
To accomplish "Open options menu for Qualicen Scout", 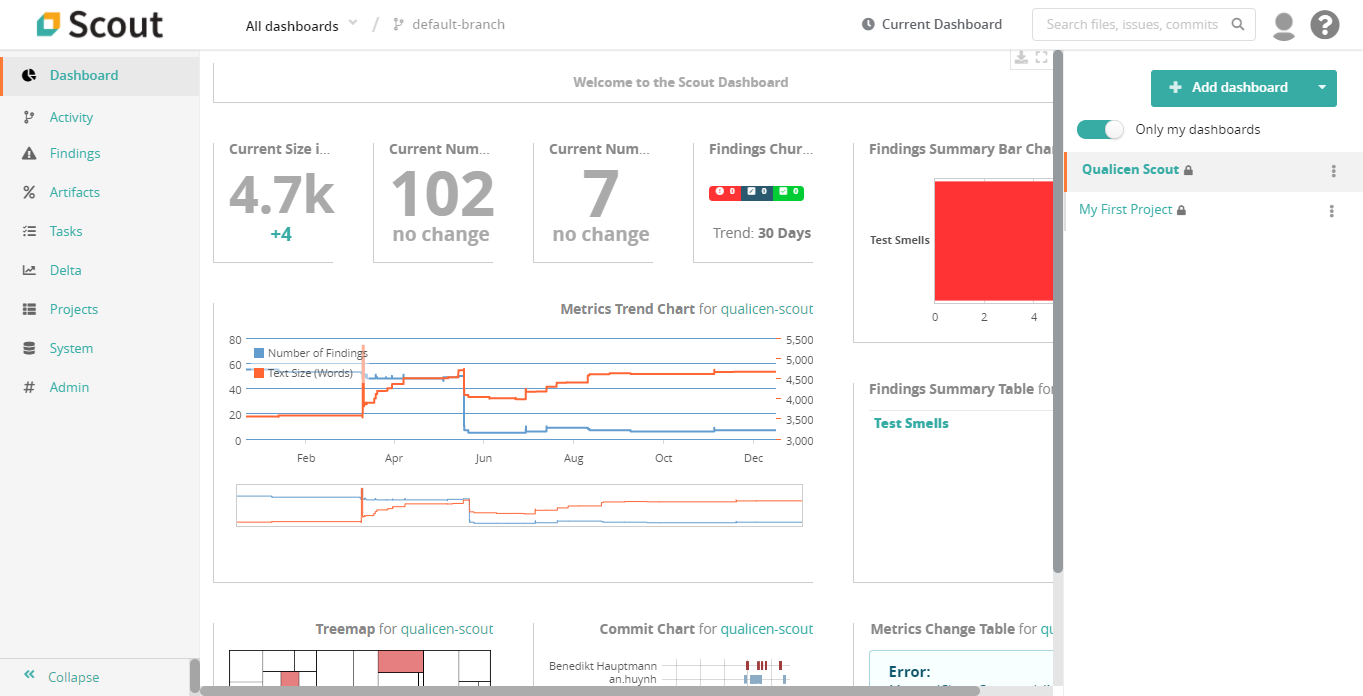I will click(1333, 171).
